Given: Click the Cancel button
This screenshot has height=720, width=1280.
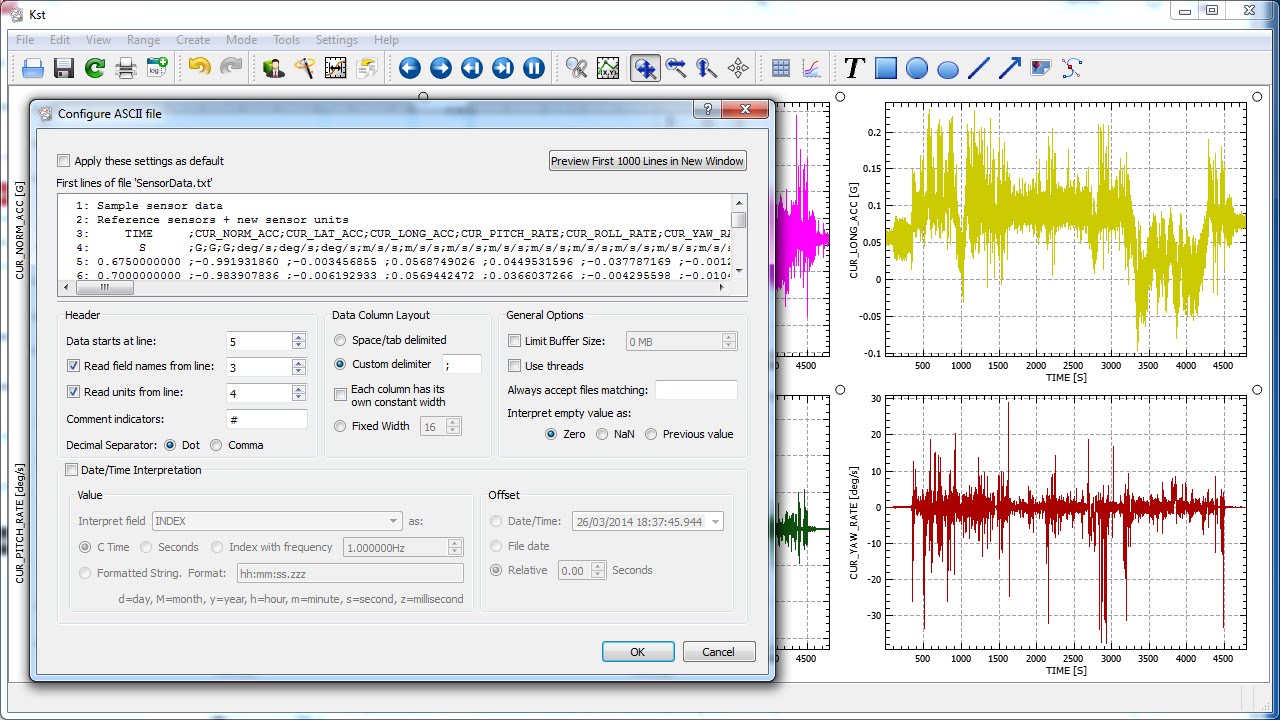Looking at the screenshot, I should (718, 652).
